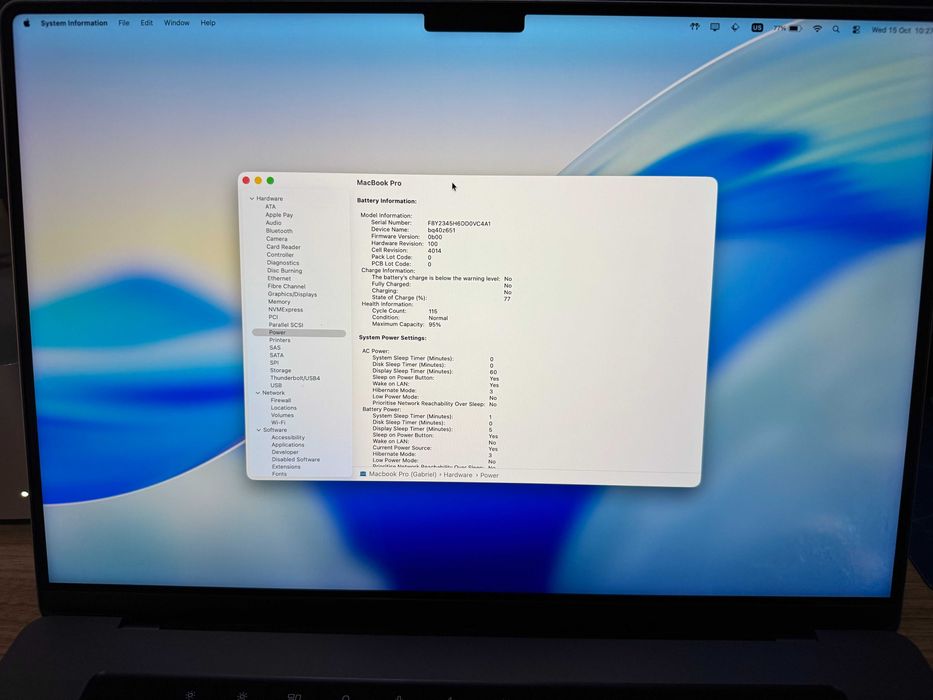
Task: Click the network arrows menu bar icon
Action: 694,27
